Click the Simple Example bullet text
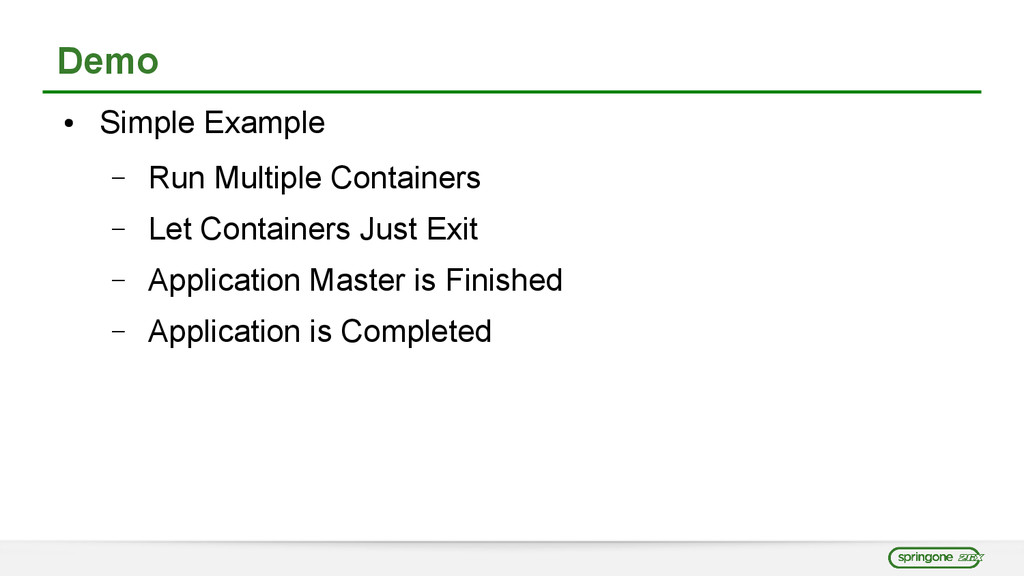This screenshot has height=576, width=1024. tap(212, 123)
